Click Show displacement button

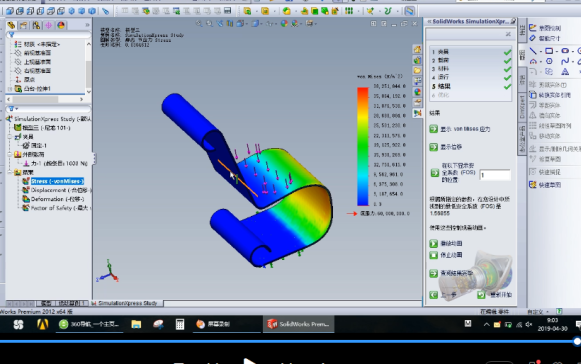pos(434,147)
